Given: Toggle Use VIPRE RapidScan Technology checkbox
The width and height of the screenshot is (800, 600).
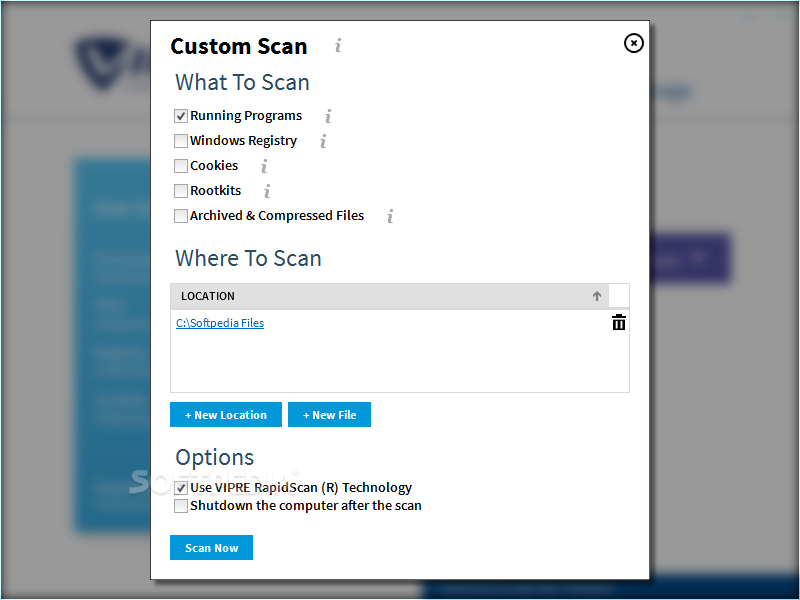Looking at the screenshot, I should tap(181, 488).
